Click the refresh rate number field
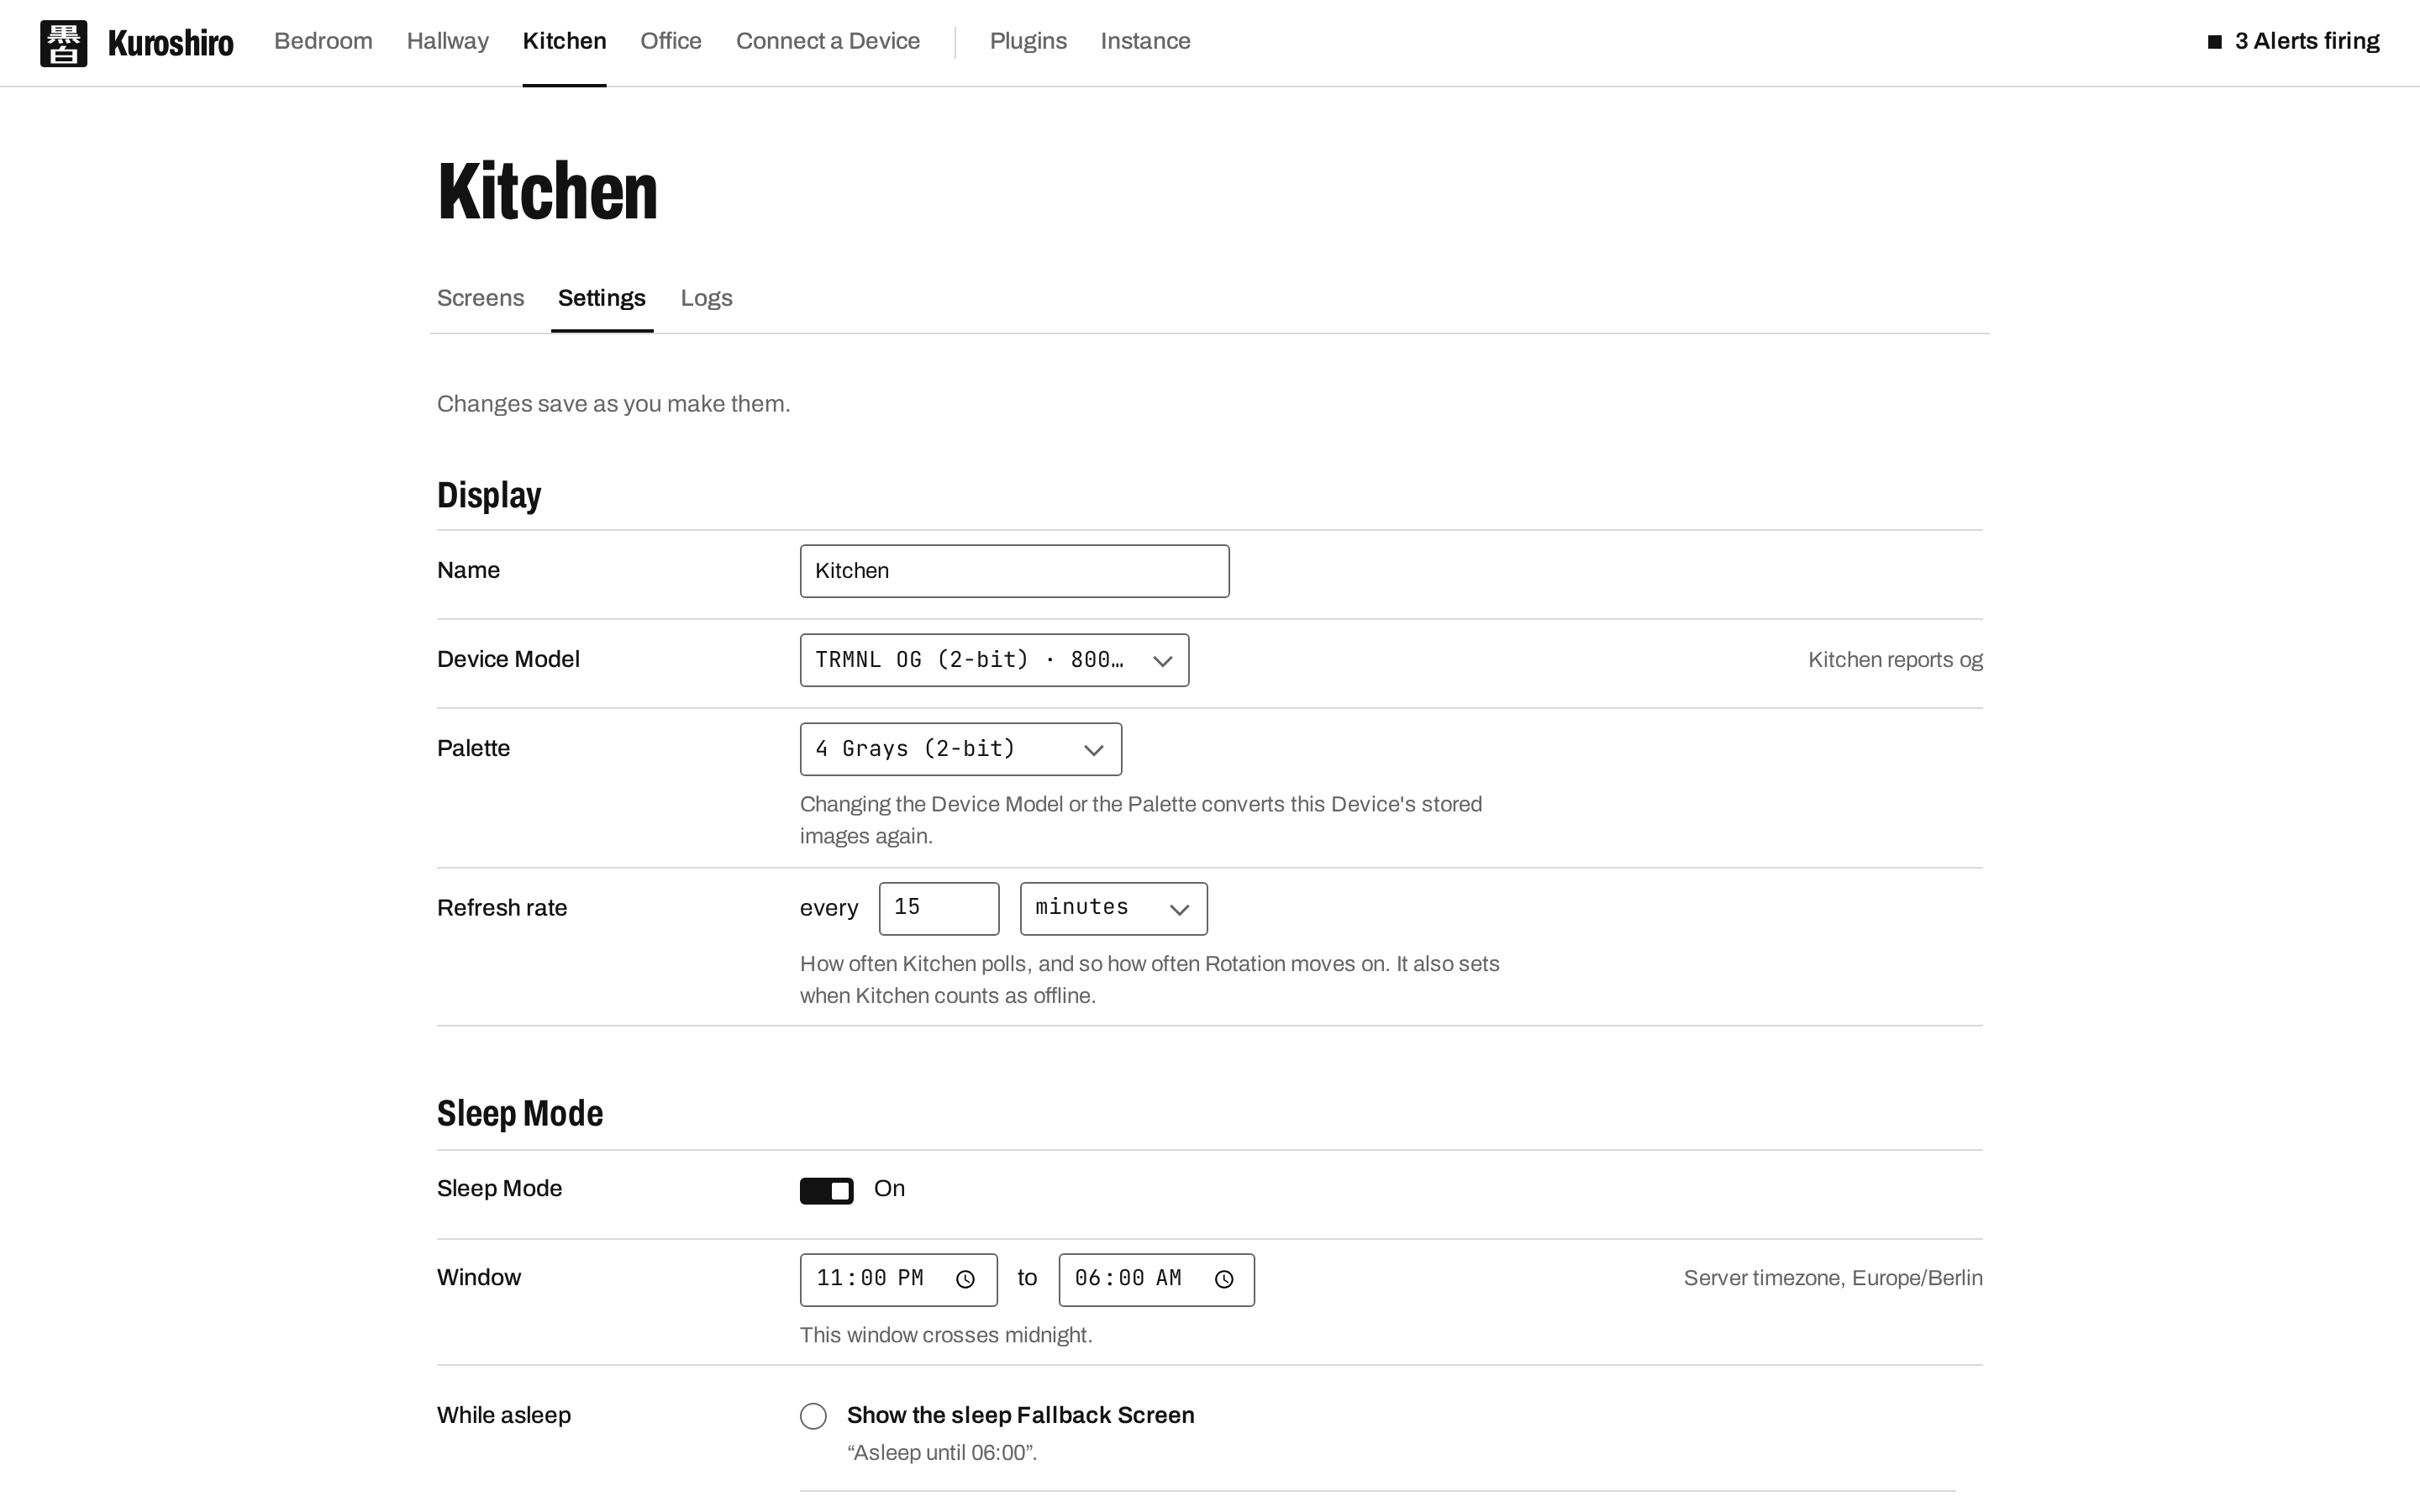 (x=938, y=908)
